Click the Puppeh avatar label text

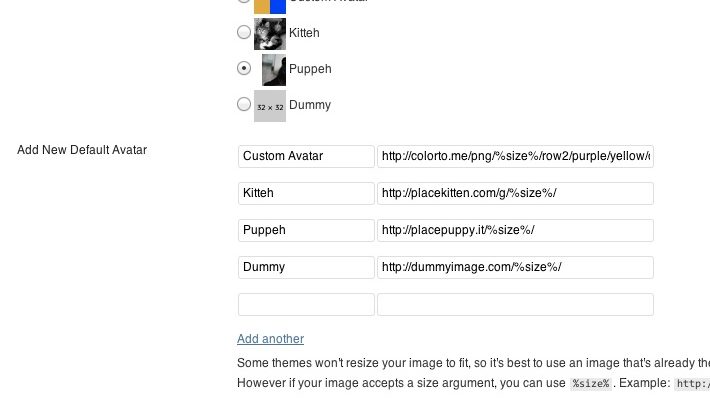point(310,69)
